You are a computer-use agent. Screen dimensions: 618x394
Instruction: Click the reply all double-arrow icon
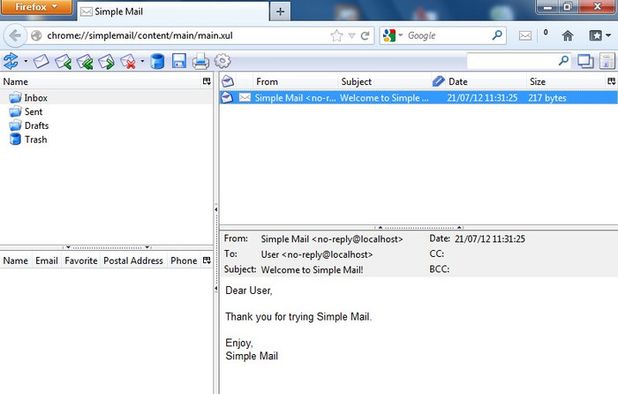[85, 62]
